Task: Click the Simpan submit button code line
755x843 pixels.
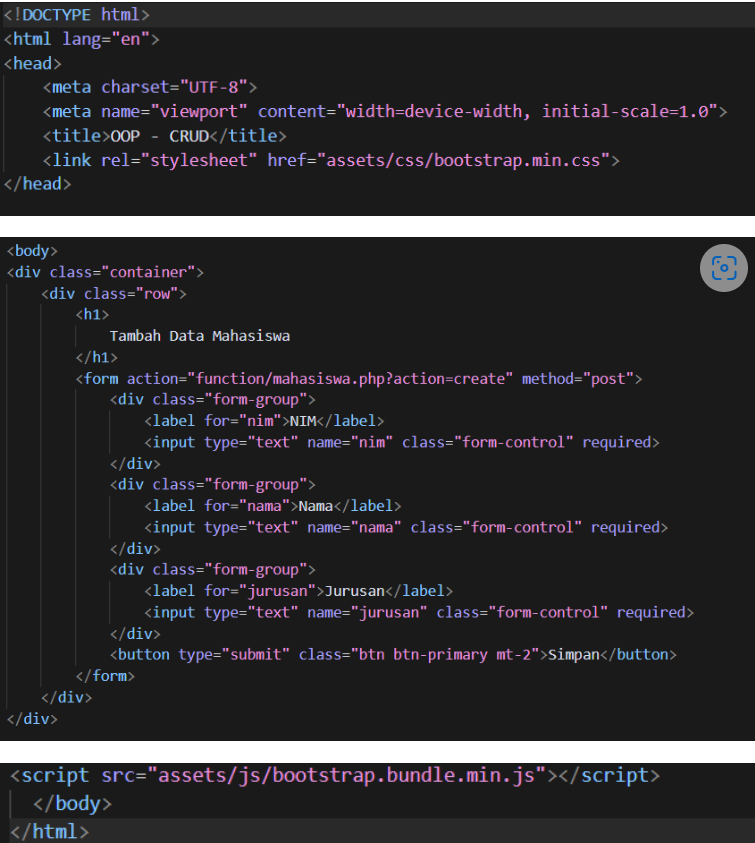Action: coord(396,655)
